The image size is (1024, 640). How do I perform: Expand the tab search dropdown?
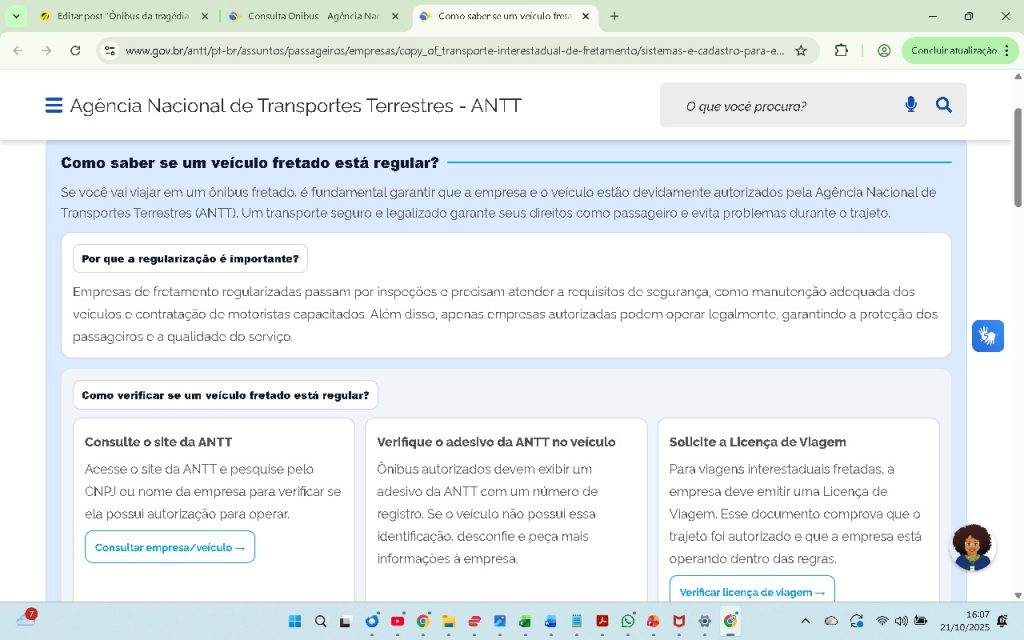(16, 16)
